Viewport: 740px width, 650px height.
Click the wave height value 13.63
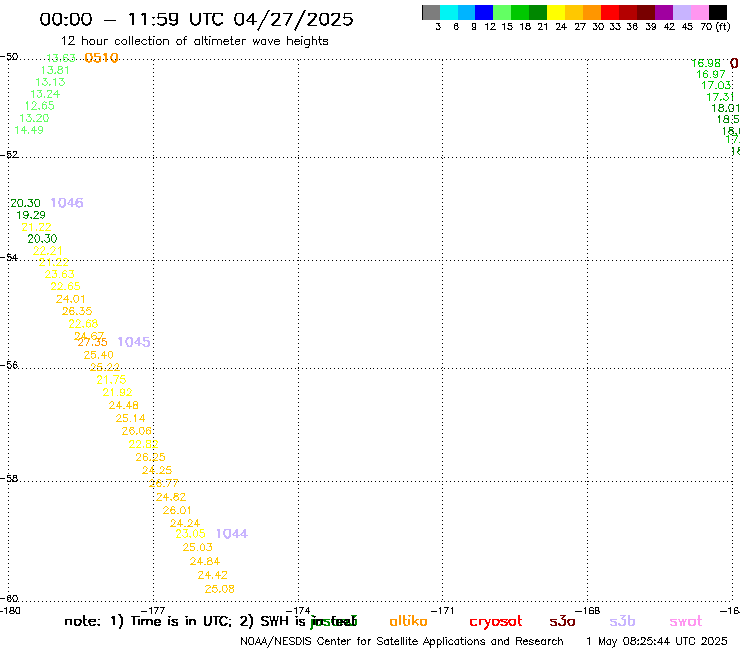click(x=61, y=58)
